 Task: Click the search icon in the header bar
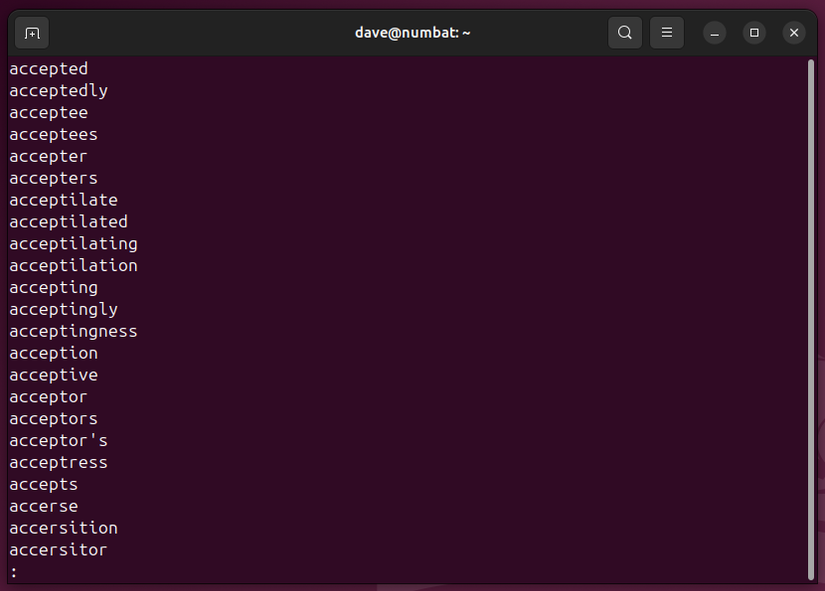pyautogui.click(x=624, y=32)
